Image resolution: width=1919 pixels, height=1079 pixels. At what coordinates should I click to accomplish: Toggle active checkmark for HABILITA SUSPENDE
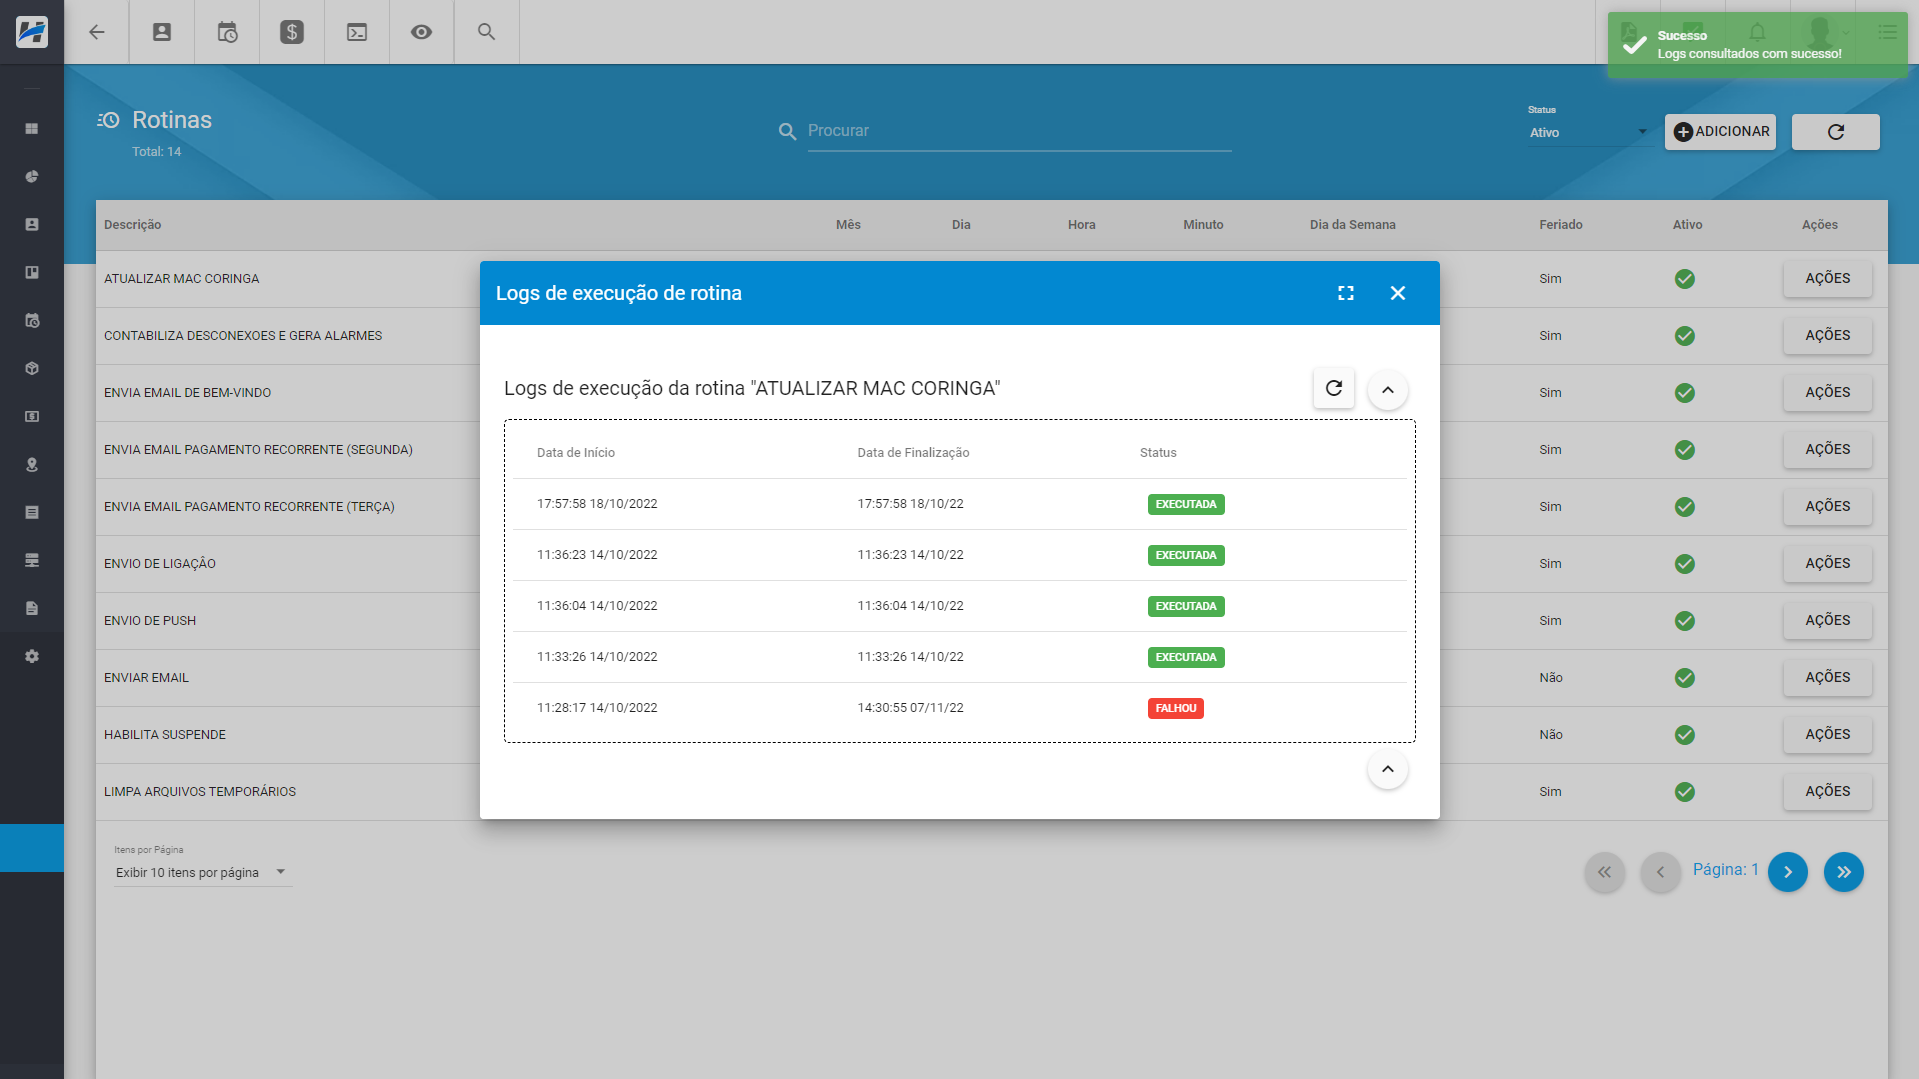point(1685,735)
